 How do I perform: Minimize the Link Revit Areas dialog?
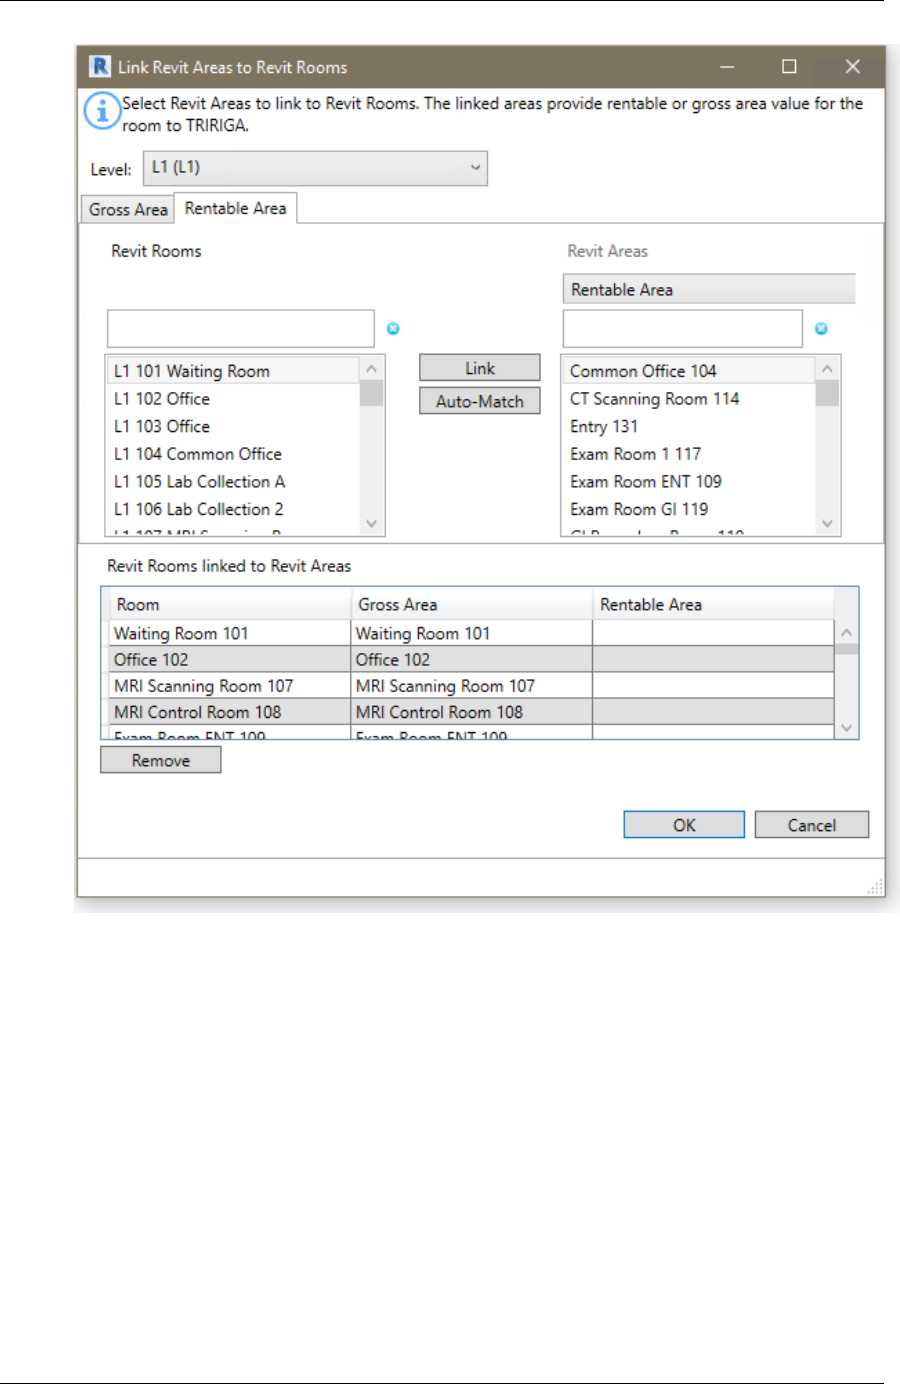727,67
